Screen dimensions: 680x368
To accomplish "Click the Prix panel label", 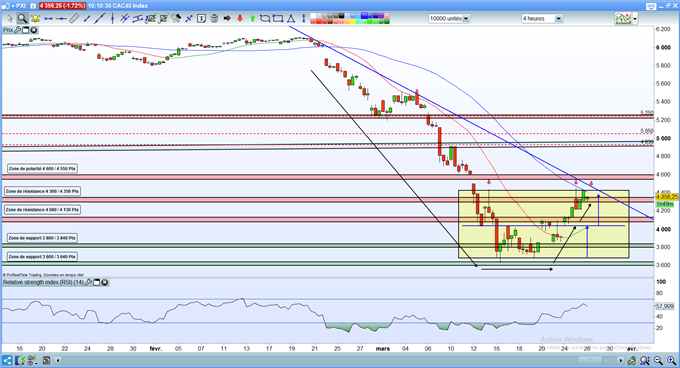I will (x=8, y=30).
